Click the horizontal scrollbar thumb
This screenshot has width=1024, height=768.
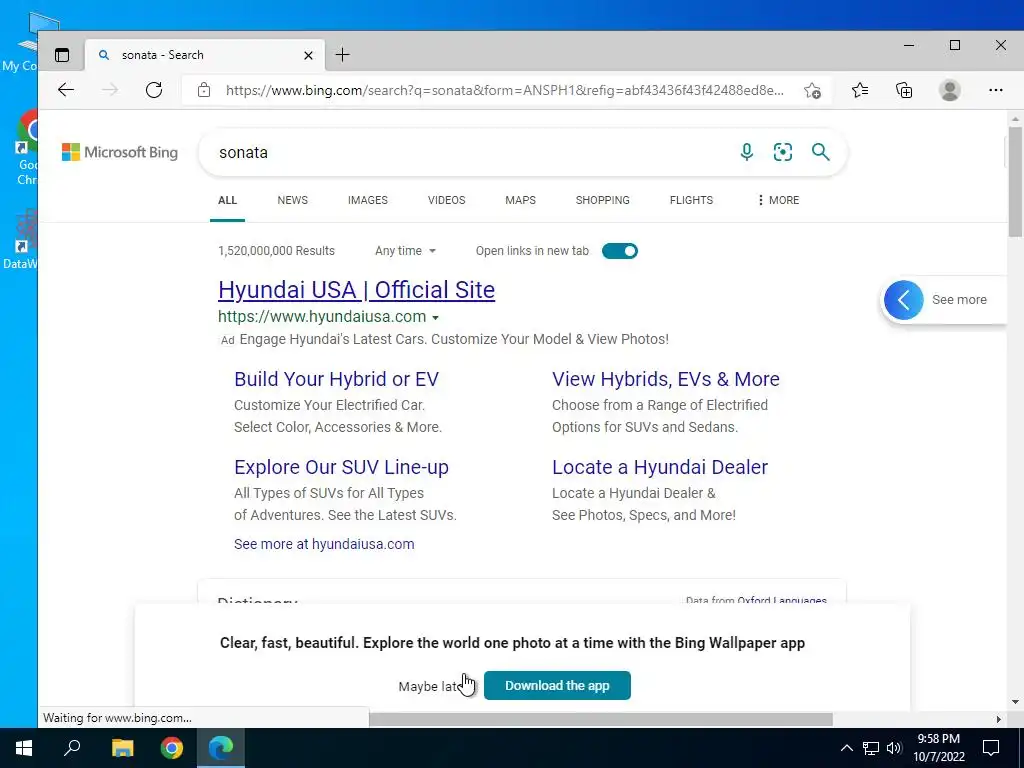coord(601,719)
